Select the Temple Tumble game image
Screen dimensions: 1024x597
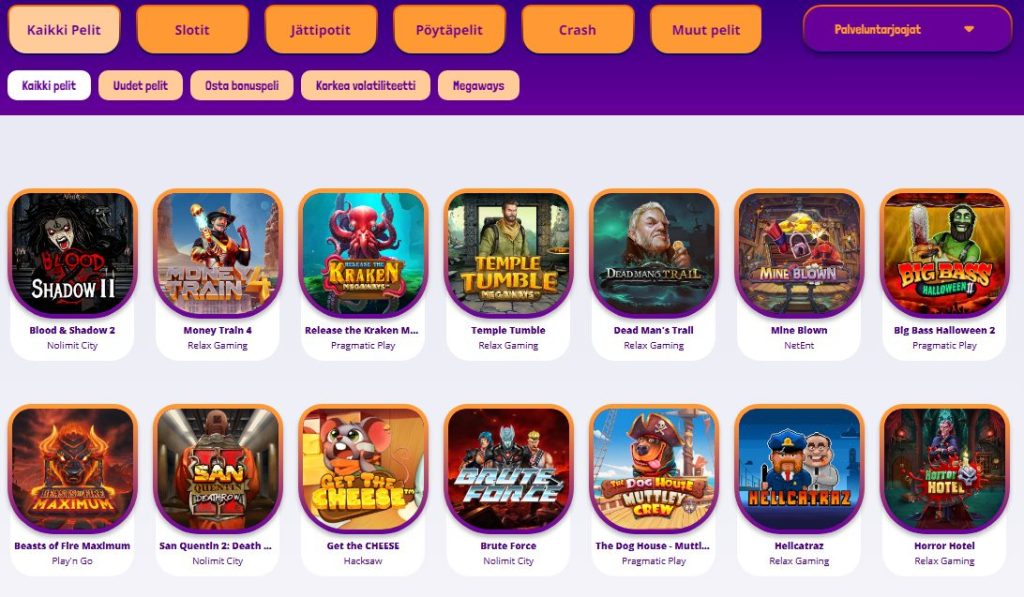[x=508, y=253]
